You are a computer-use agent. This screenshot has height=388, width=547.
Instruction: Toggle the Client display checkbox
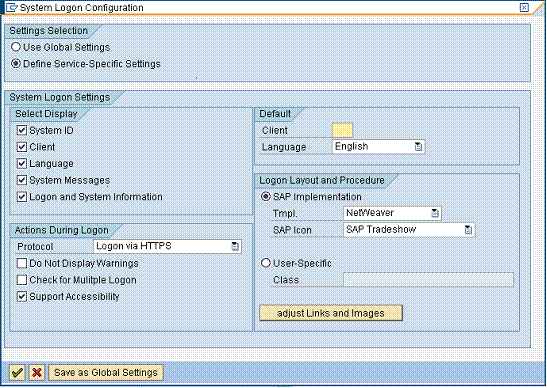tap(22, 147)
